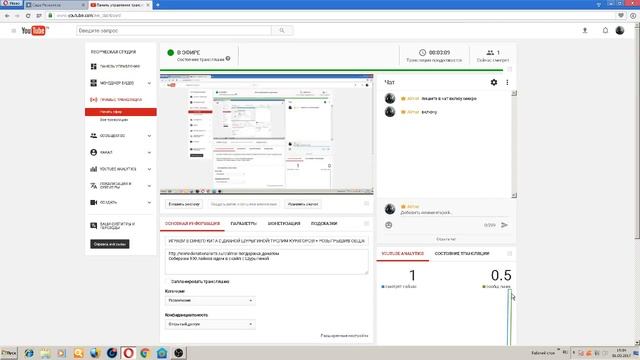Open the YouTube hamburger guide menu

[13, 31]
